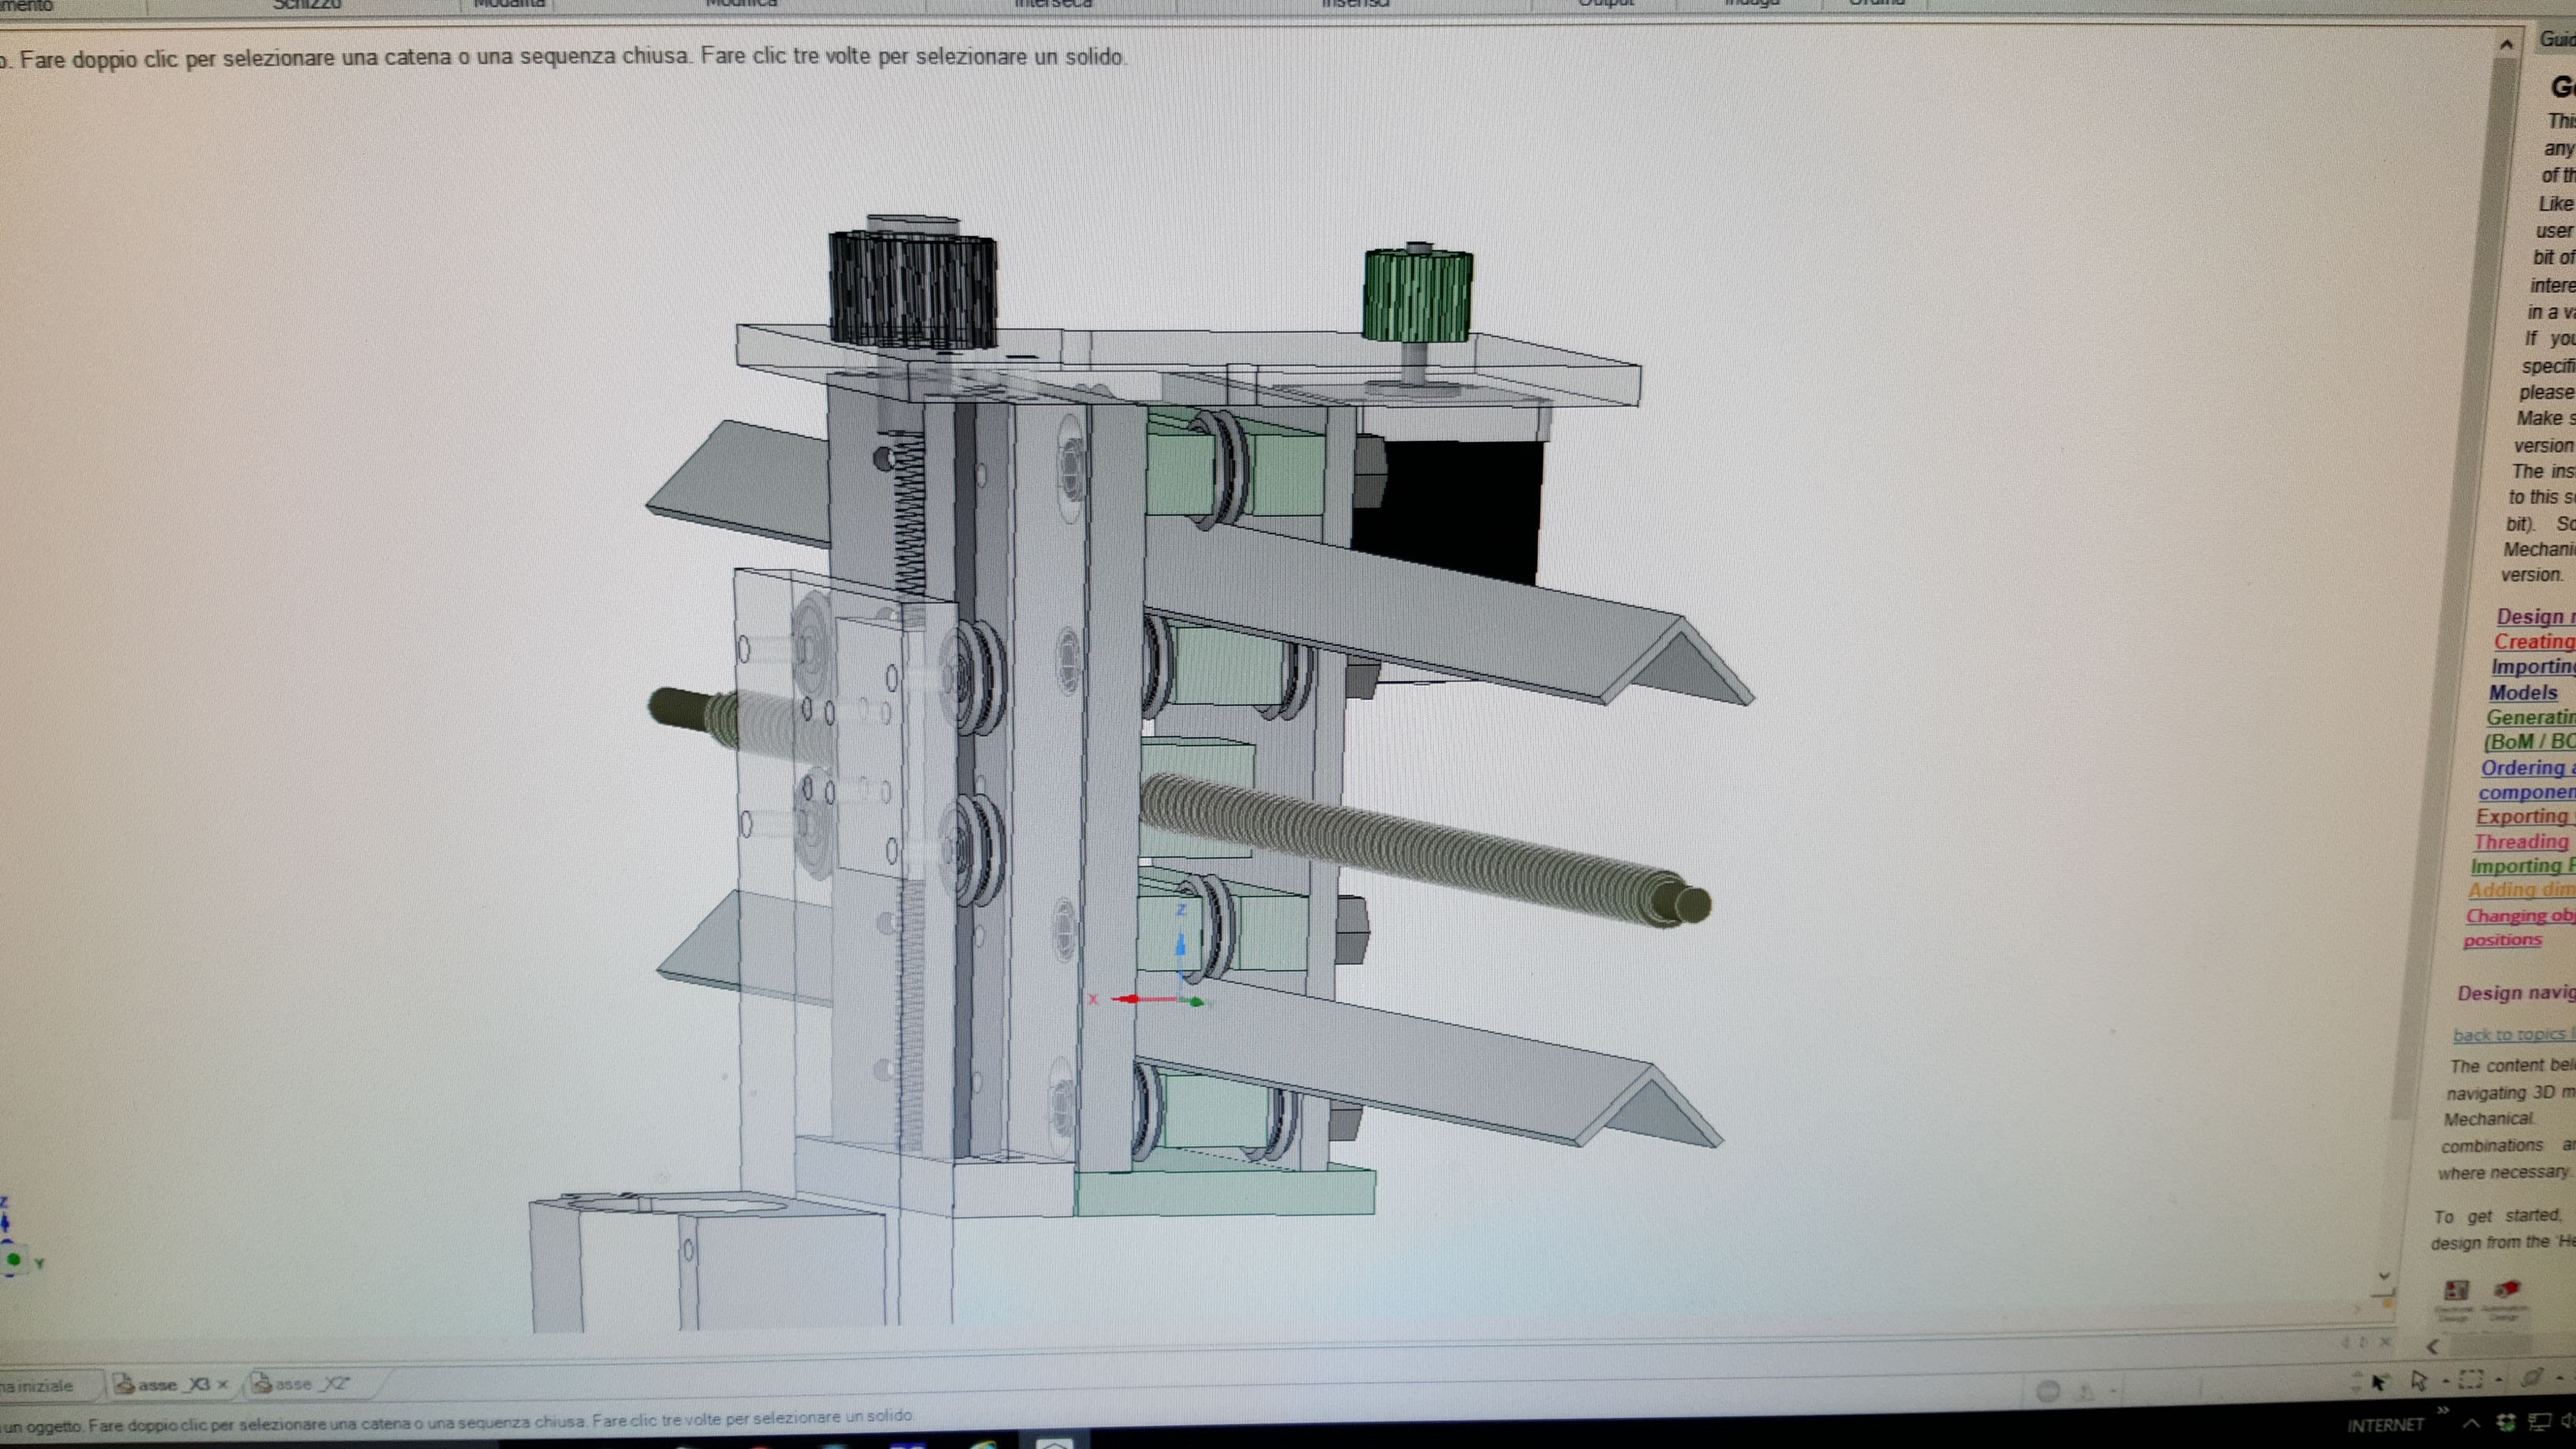Open the 'Modifica' ribbon group label
2576x1449 pixels.
pos(741,4)
